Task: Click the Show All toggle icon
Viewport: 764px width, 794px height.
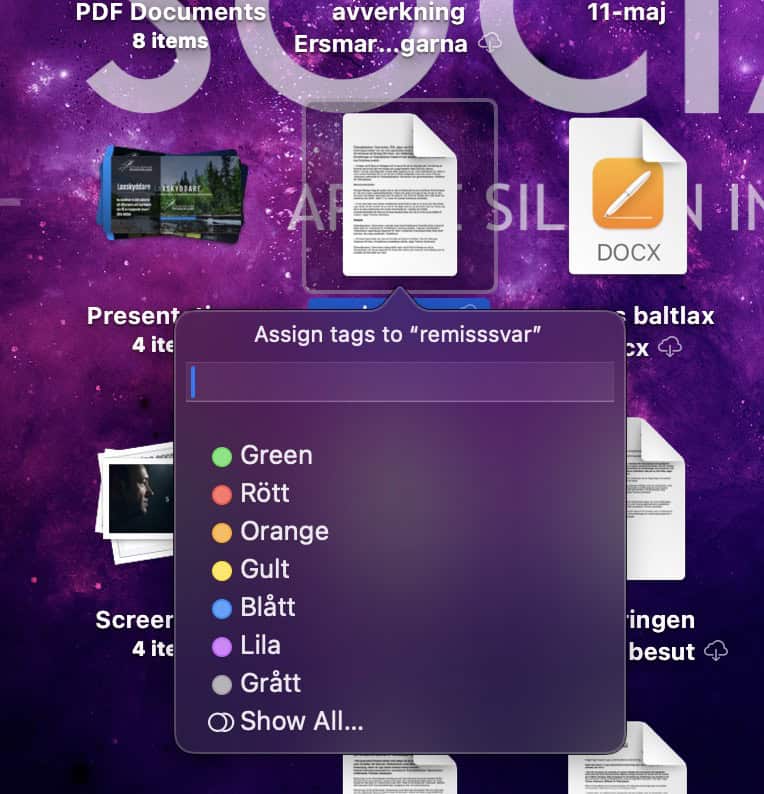Action: coord(221,722)
